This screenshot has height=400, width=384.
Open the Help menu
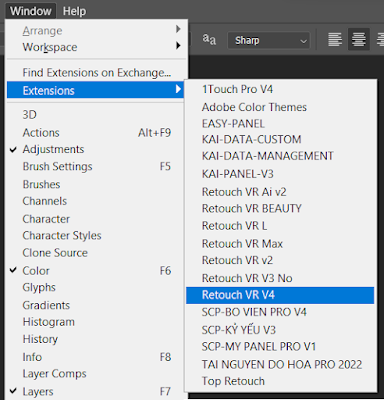pos(75,11)
